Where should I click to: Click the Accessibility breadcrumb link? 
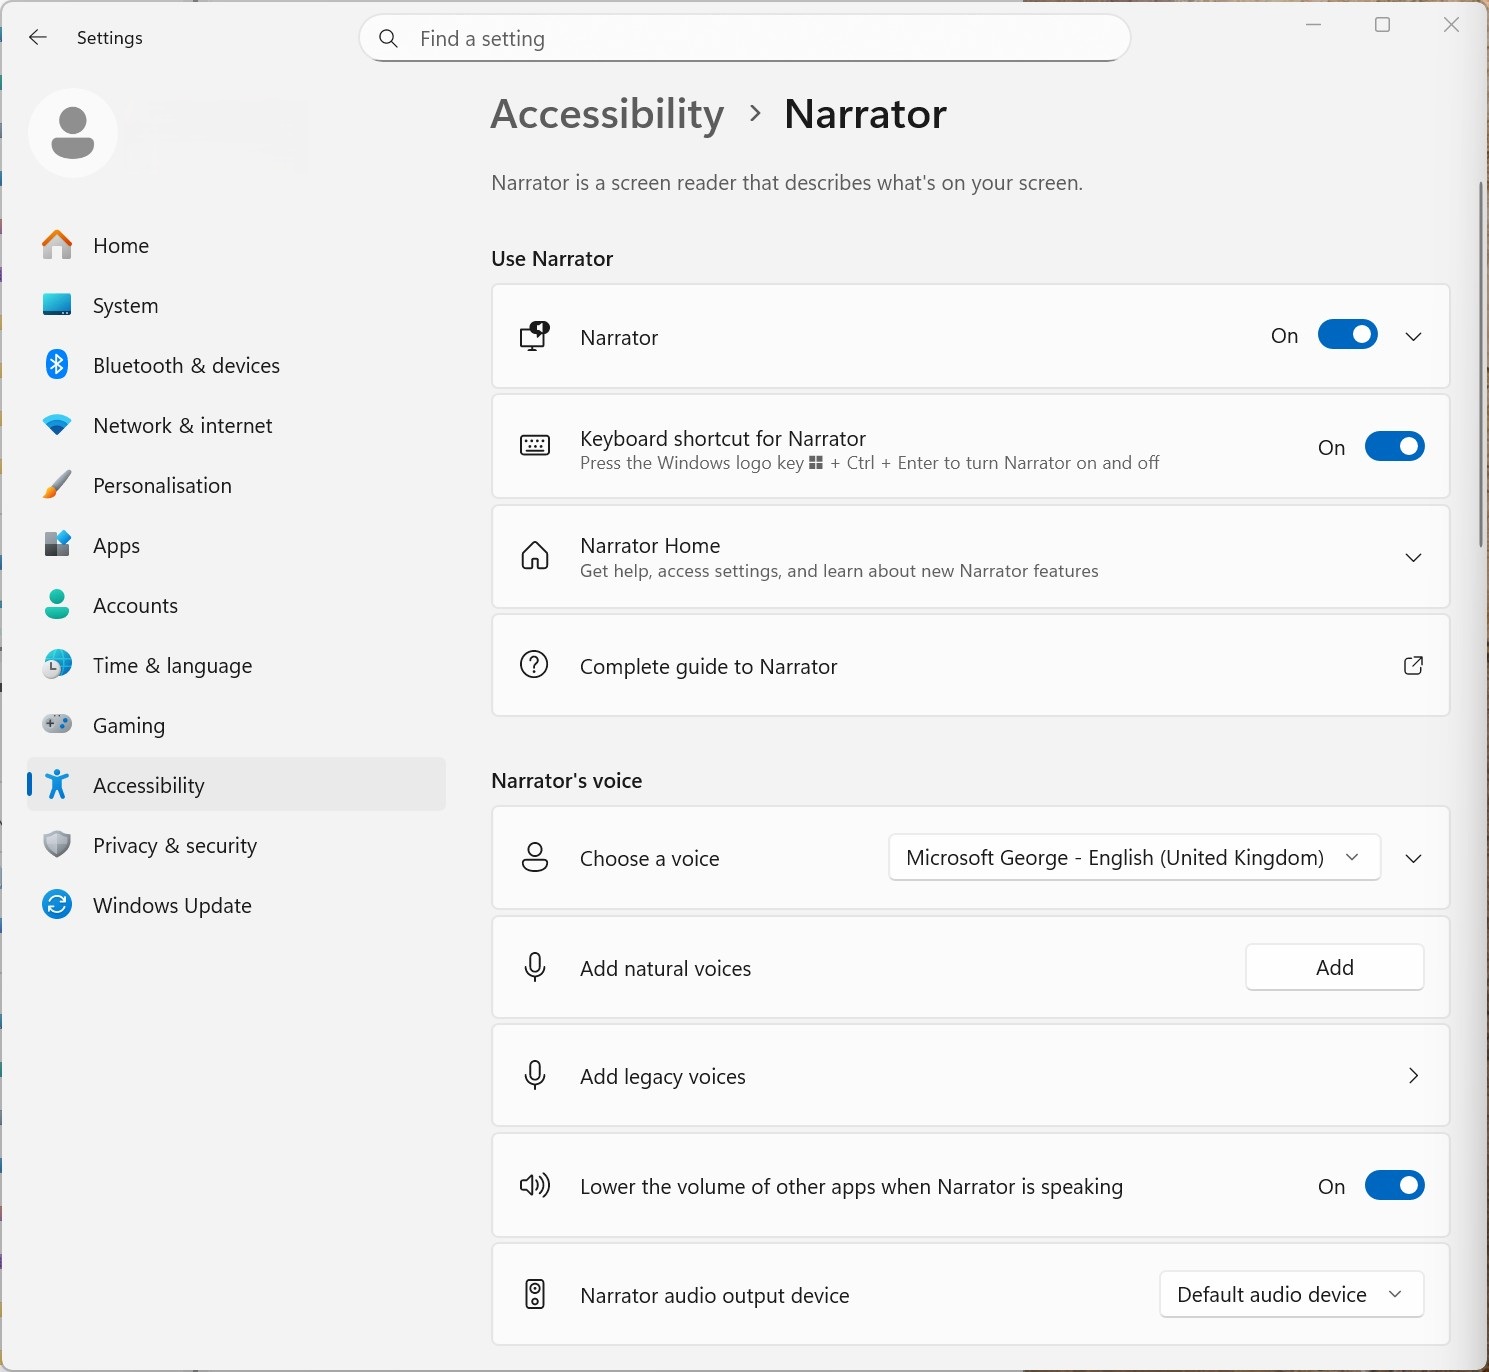[607, 114]
